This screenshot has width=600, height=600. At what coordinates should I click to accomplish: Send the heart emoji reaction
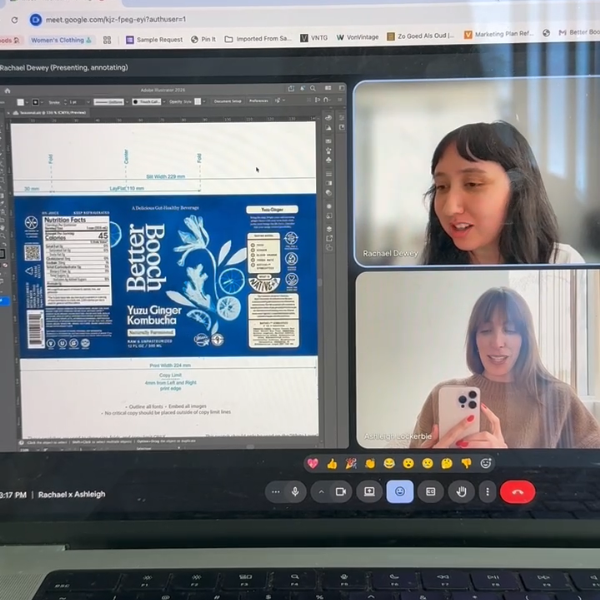point(313,464)
